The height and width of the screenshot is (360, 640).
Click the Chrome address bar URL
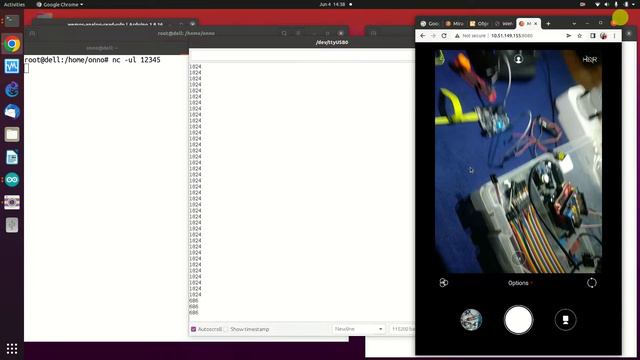[x=512, y=36]
